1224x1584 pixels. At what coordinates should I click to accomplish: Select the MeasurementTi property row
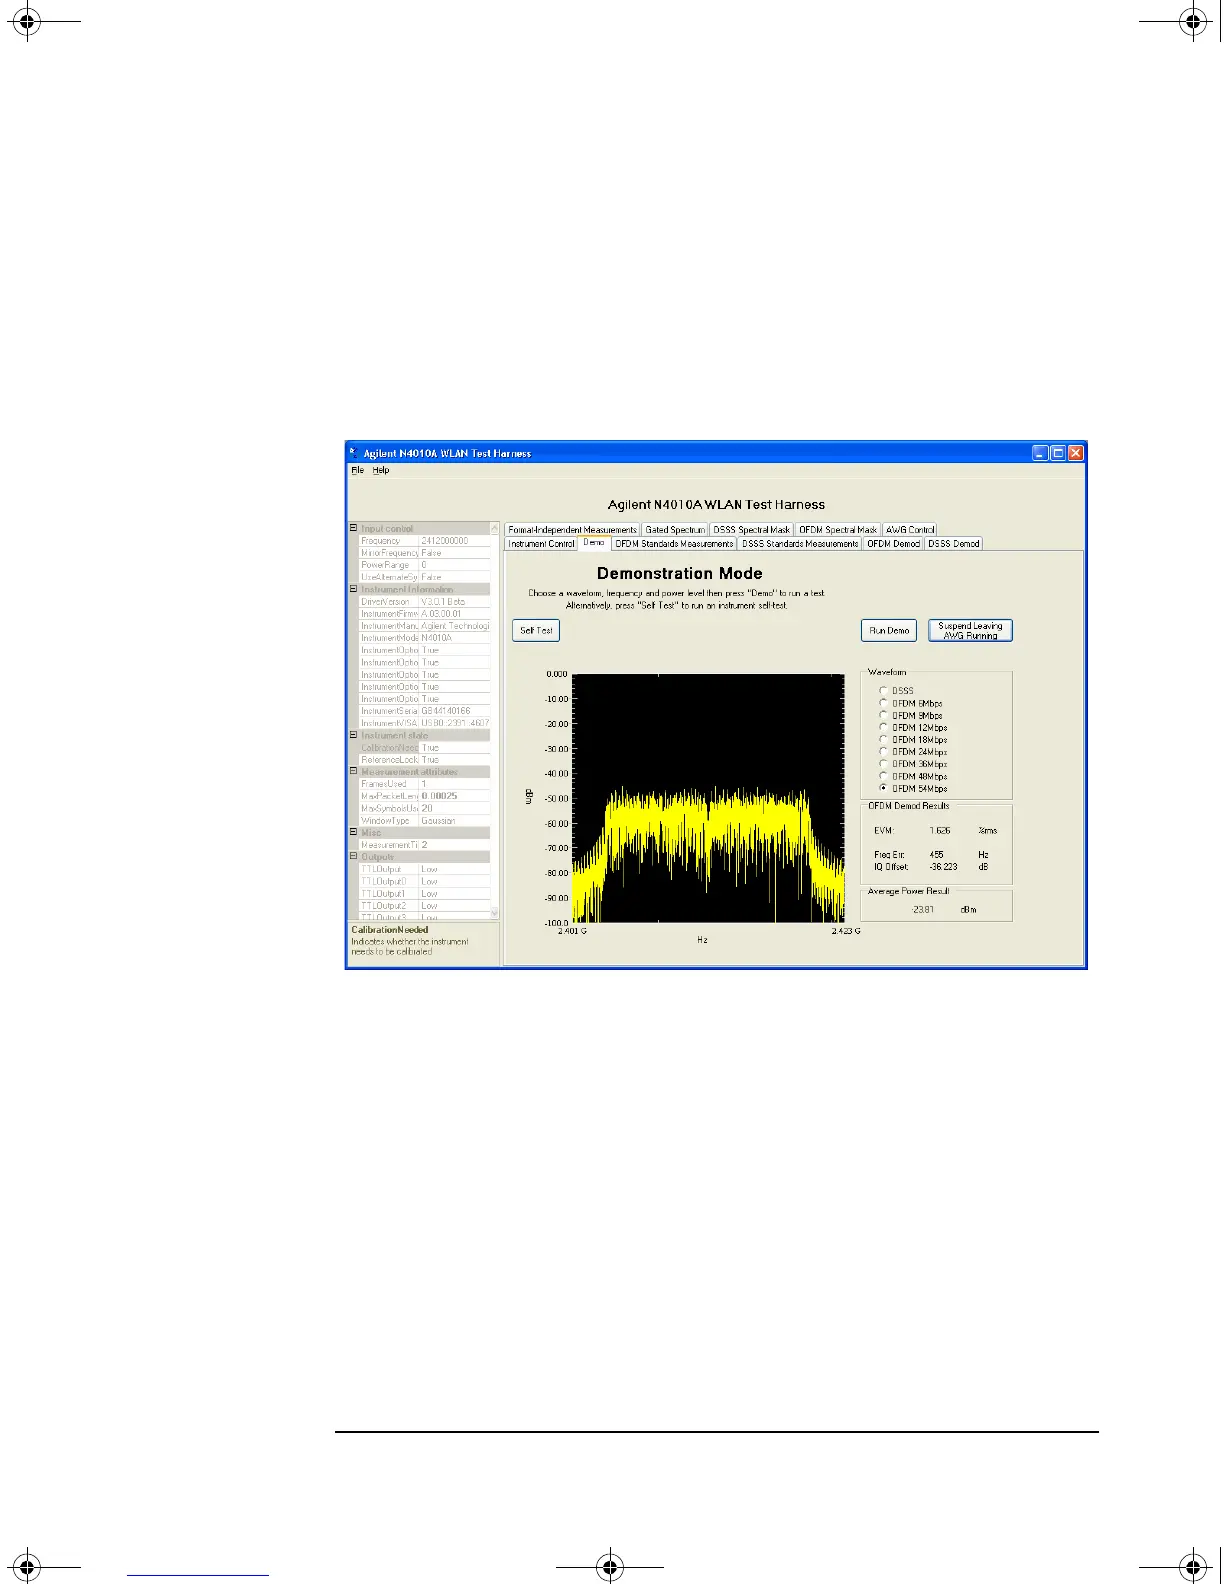click(424, 845)
